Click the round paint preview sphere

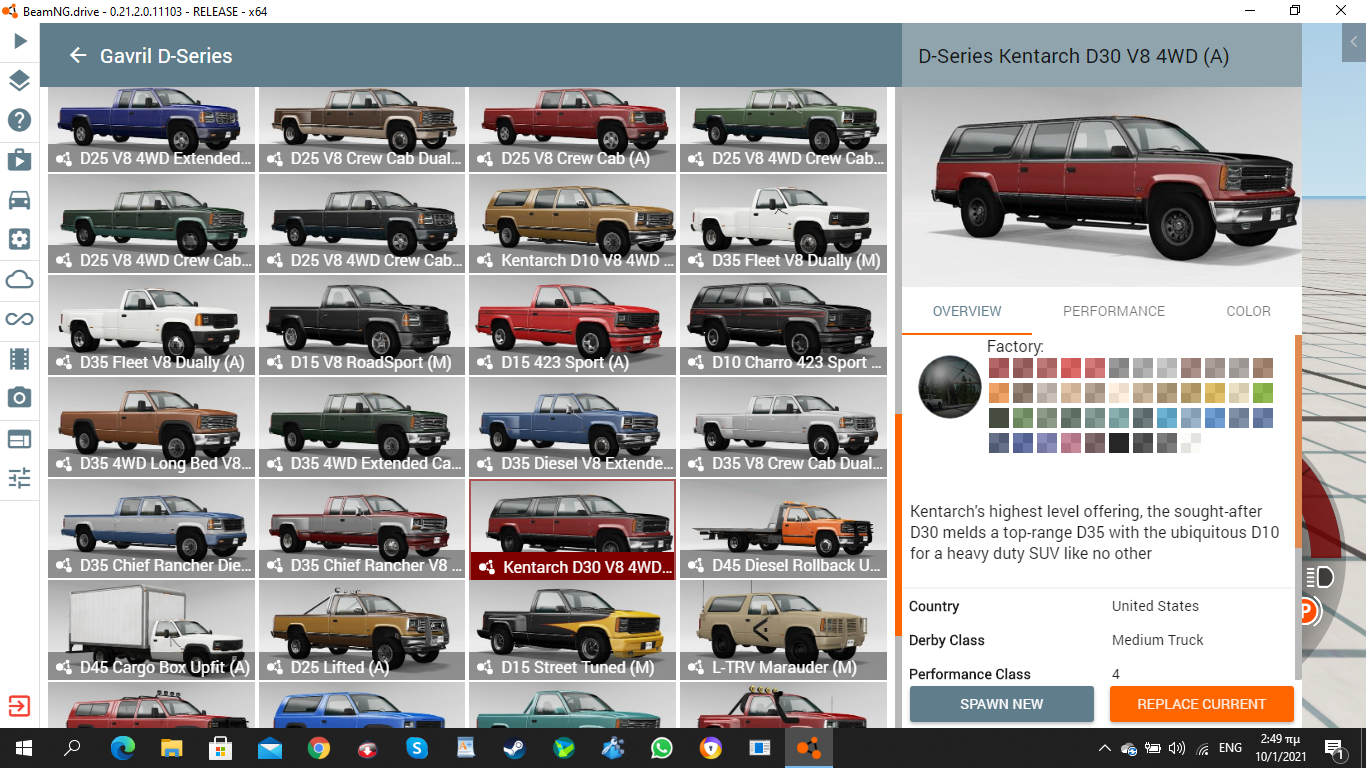(x=950, y=386)
